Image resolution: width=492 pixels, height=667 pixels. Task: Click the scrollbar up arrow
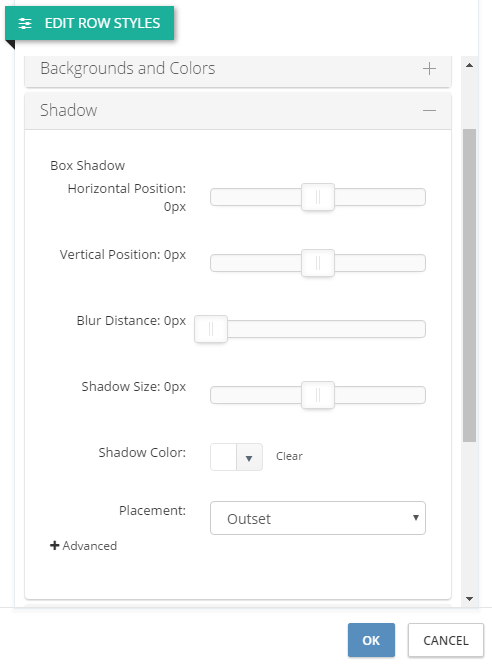pyautogui.click(x=469, y=66)
